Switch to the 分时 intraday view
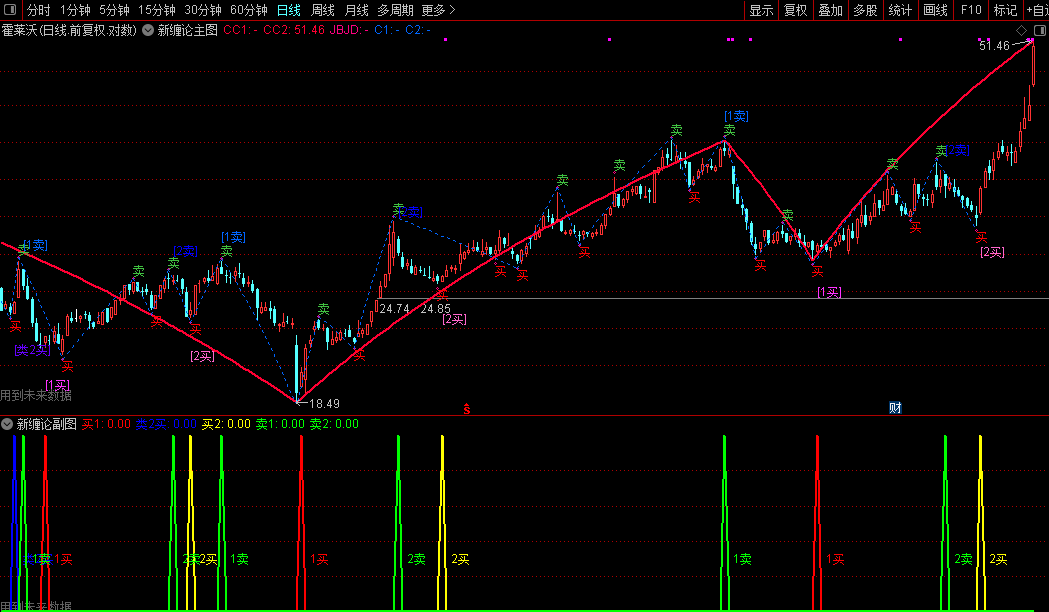1049x612 pixels. (x=38, y=10)
